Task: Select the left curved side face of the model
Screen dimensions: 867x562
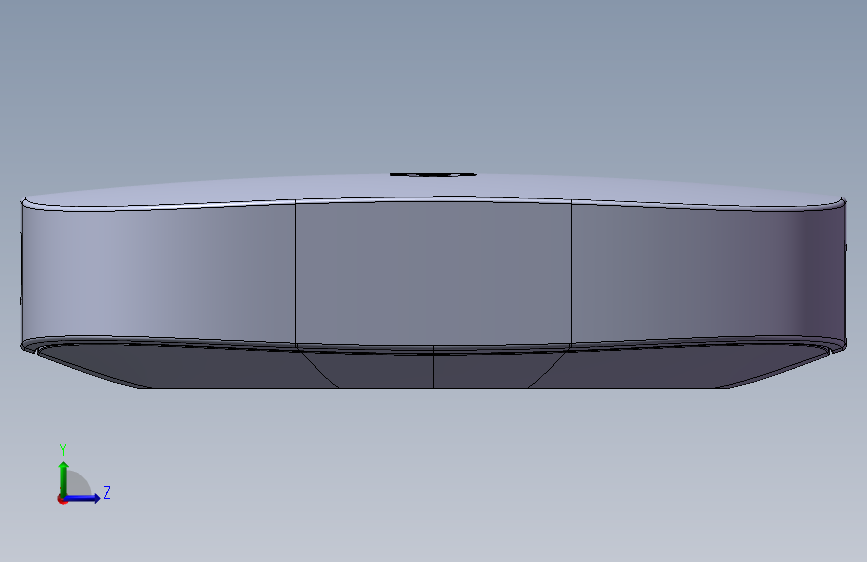Action: coord(159,273)
